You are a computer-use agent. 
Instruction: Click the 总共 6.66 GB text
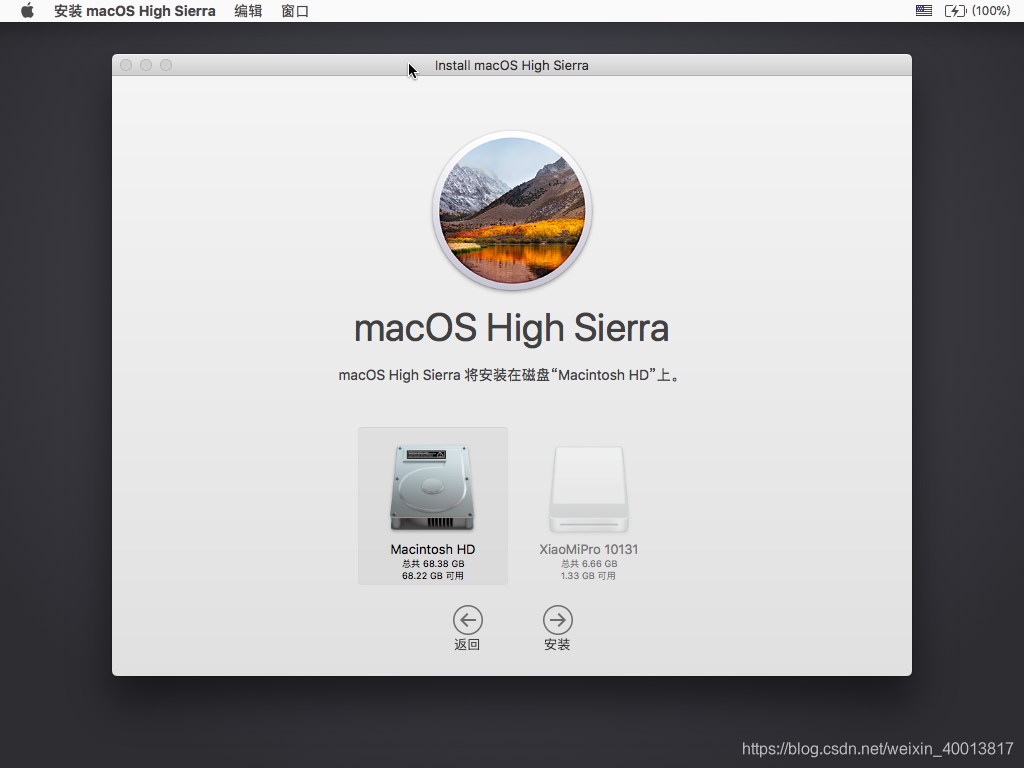[x=588, y=564]
